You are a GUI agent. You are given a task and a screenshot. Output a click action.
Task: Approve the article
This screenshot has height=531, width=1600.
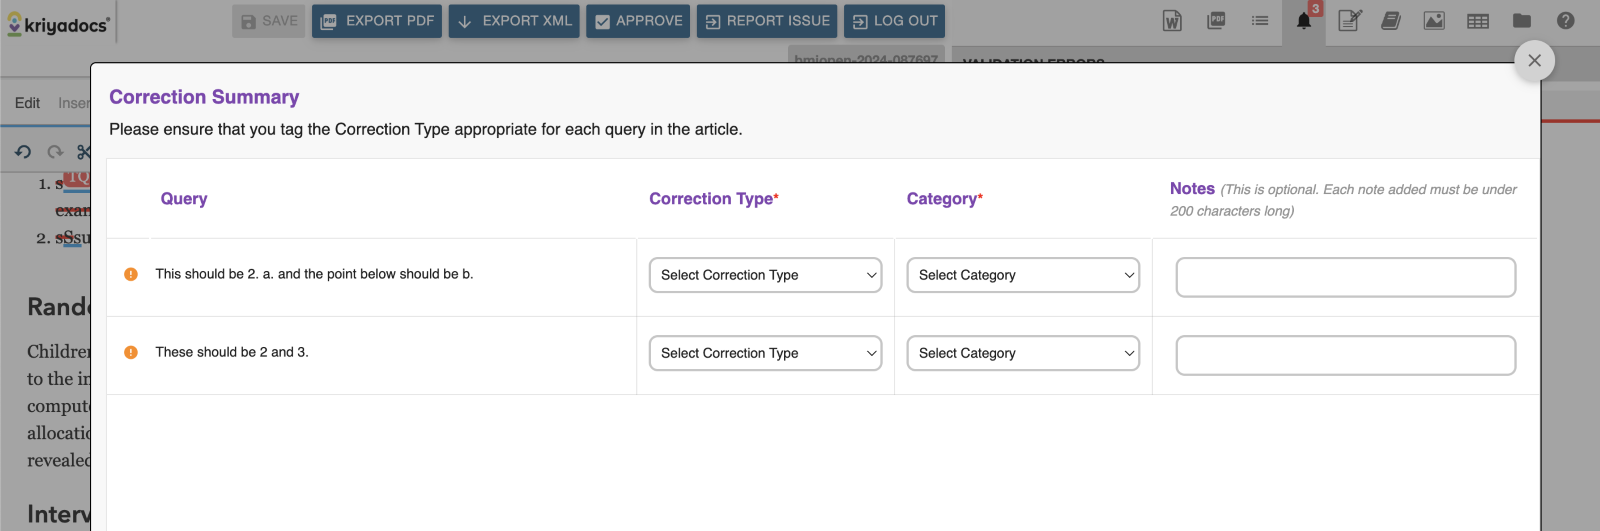[638, 21]
